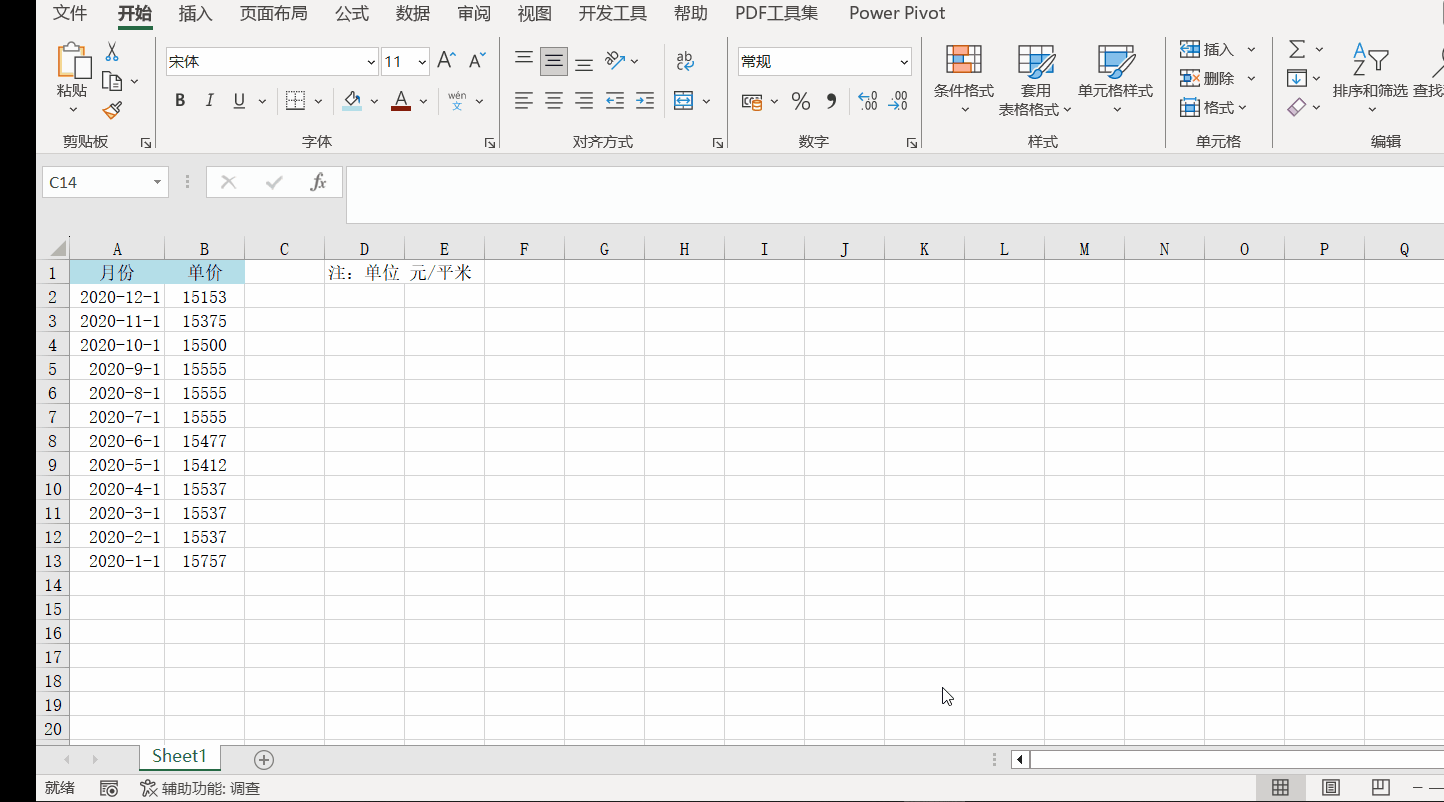Viewport: 1444px width, 802px height.
Task: Toggle italic formatting
Action: click(210, 100)
